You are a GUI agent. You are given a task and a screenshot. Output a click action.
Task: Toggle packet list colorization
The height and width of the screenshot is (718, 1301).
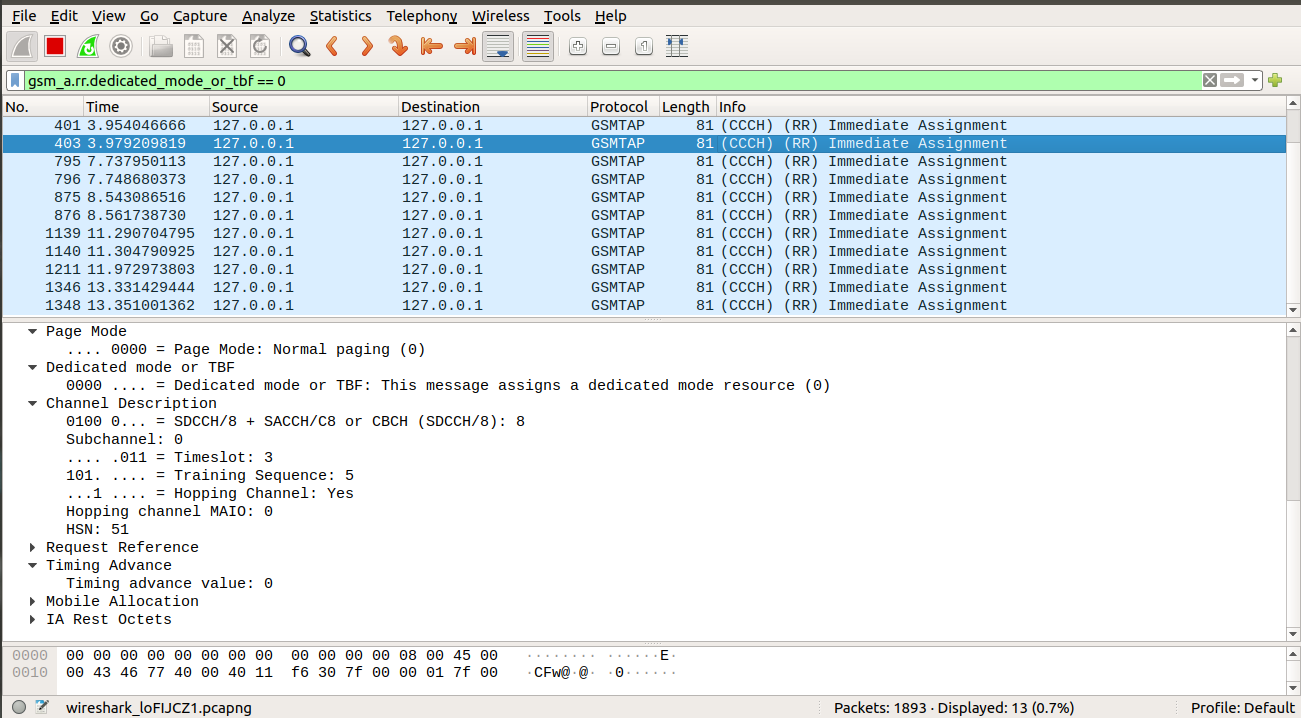pos(538,46)
